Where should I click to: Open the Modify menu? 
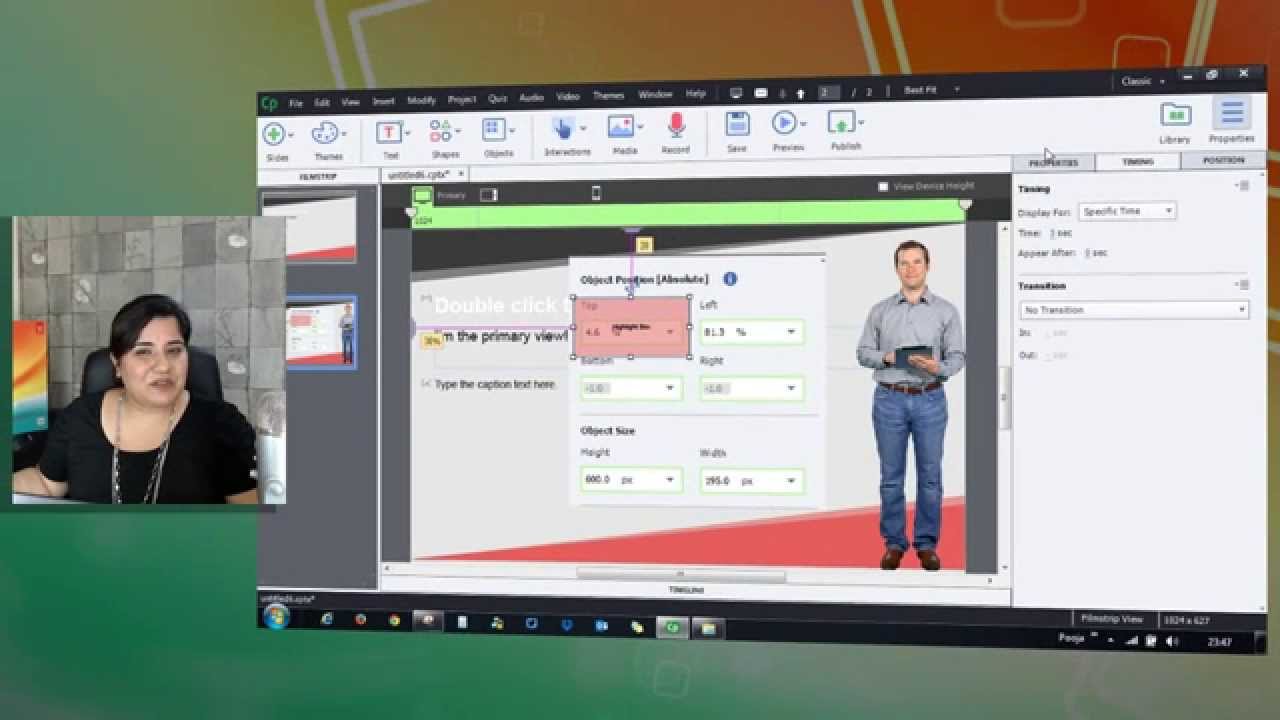(x=421, y=100)
